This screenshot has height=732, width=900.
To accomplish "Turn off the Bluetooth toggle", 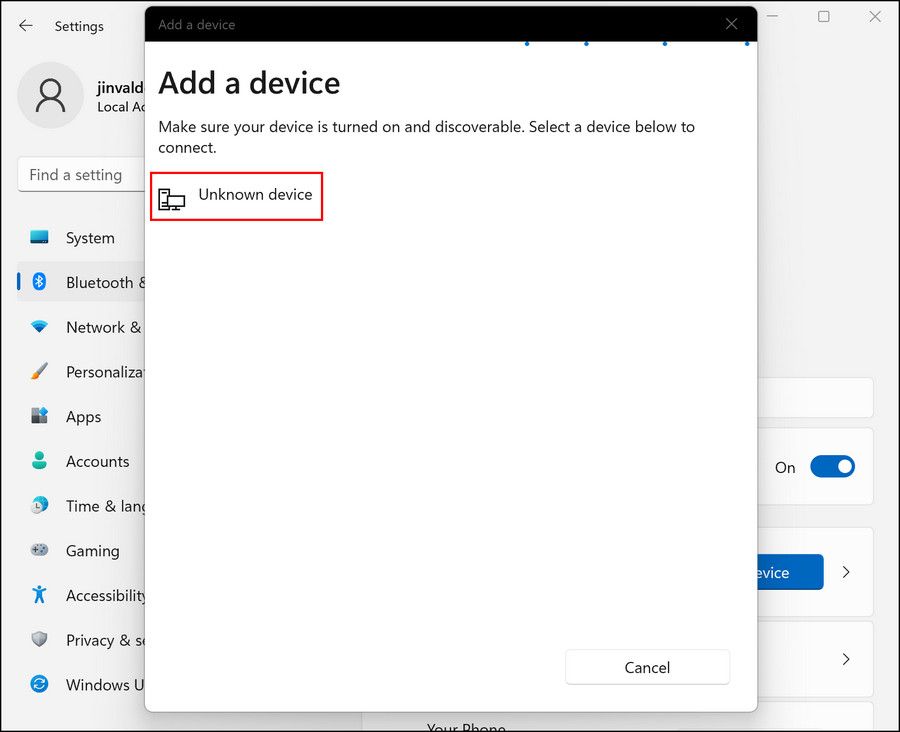I will tap(833, 467).
